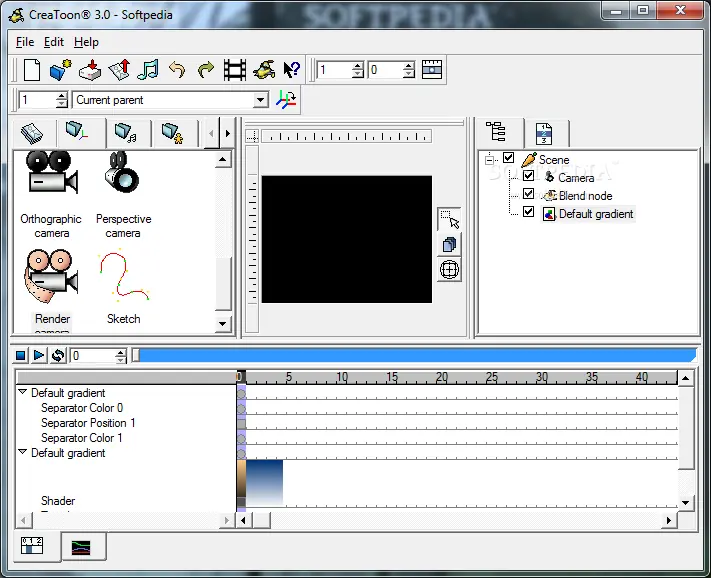The image size is (711, 578).
Task: Click the selection arrow tool beside preview
Action: [x=449, y=219]
